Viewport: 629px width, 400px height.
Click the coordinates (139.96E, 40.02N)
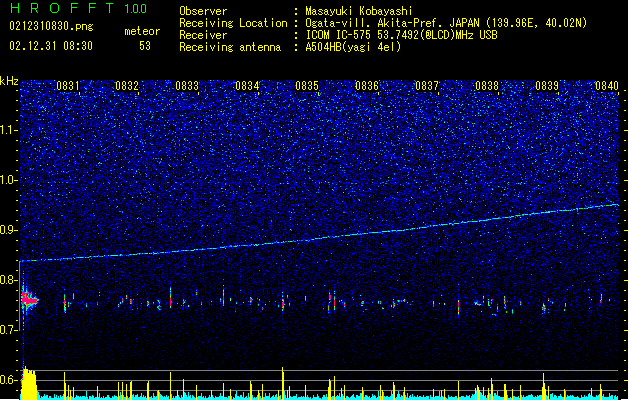[x=536, y=23]
